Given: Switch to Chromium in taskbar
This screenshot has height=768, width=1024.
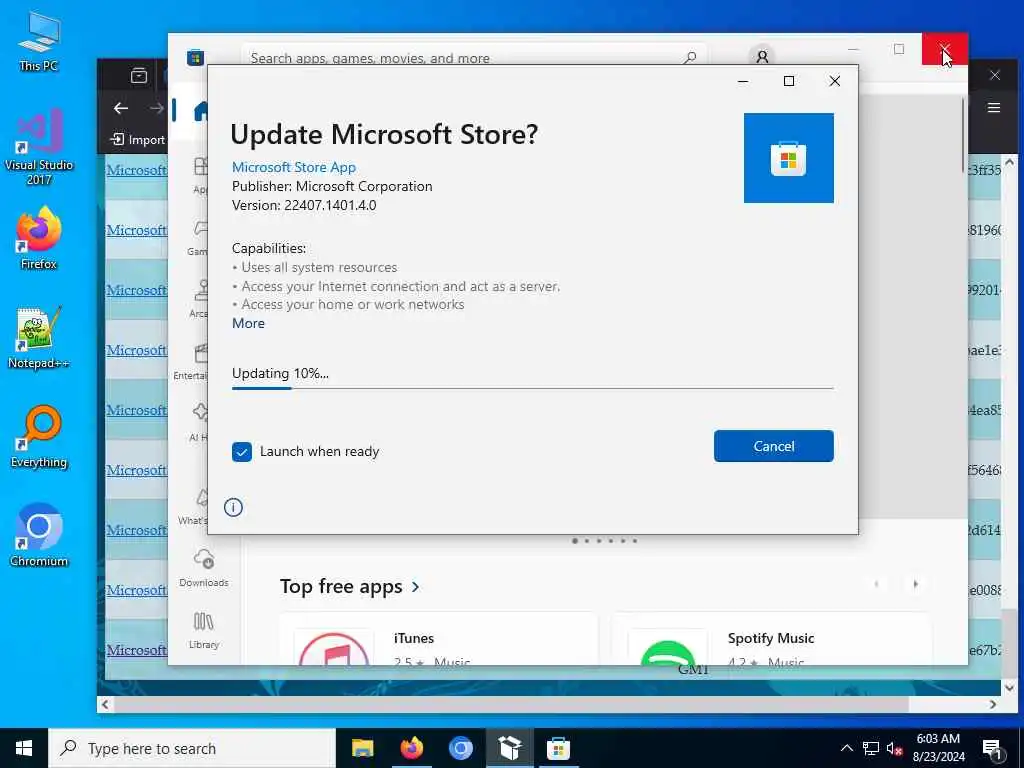Looking at the screenshot, I should 460,748.
